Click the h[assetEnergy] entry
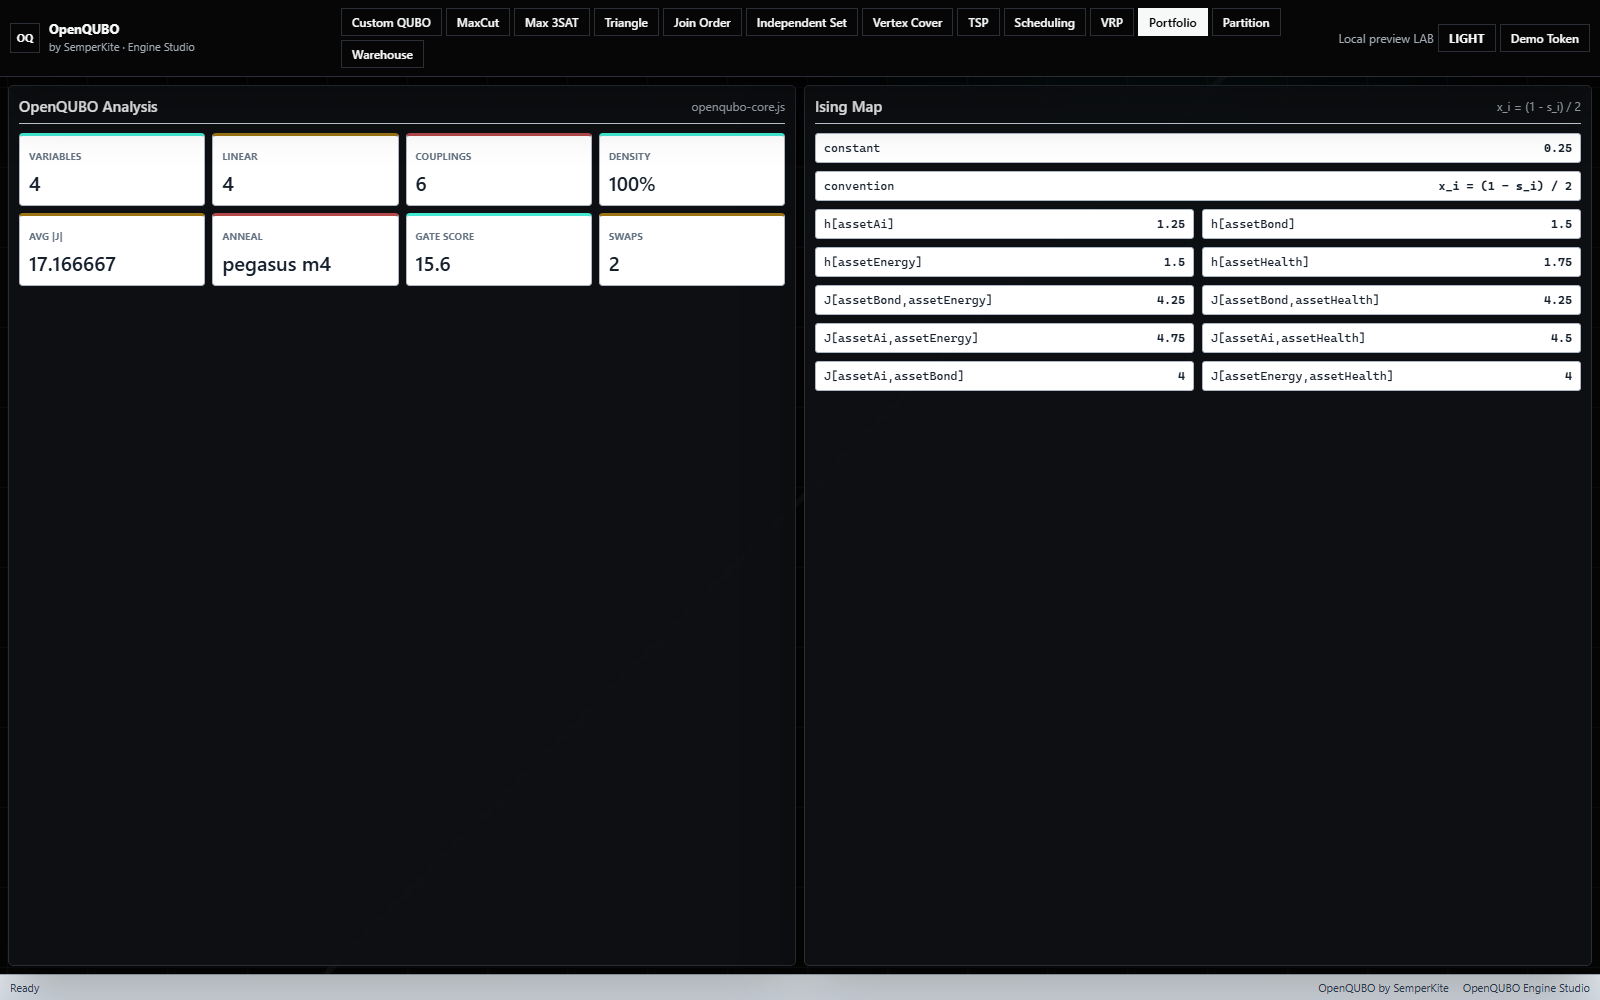This screenshot has width=1600, height=1000. [1004, 262]
